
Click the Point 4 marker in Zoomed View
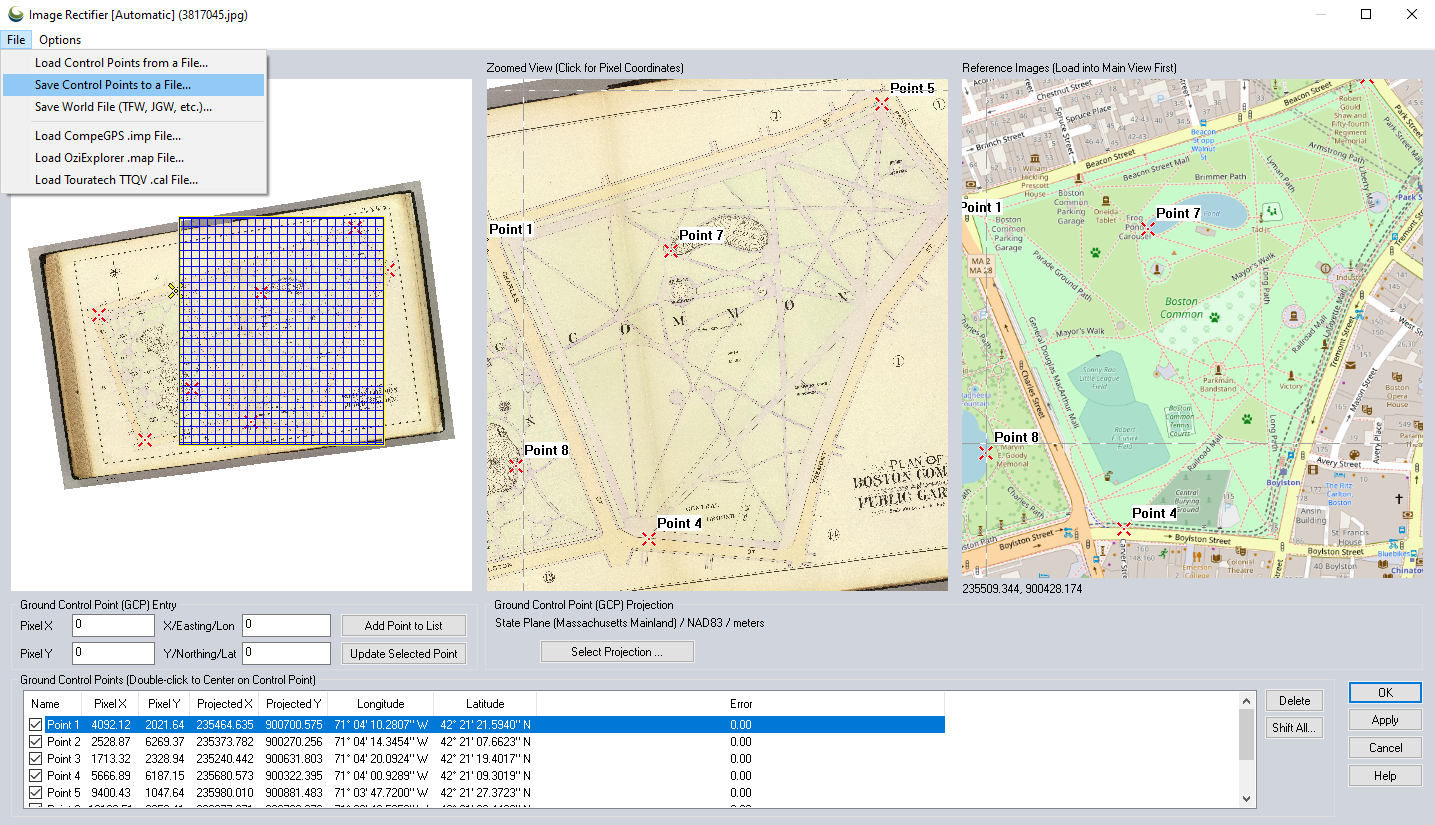[649, 538]
